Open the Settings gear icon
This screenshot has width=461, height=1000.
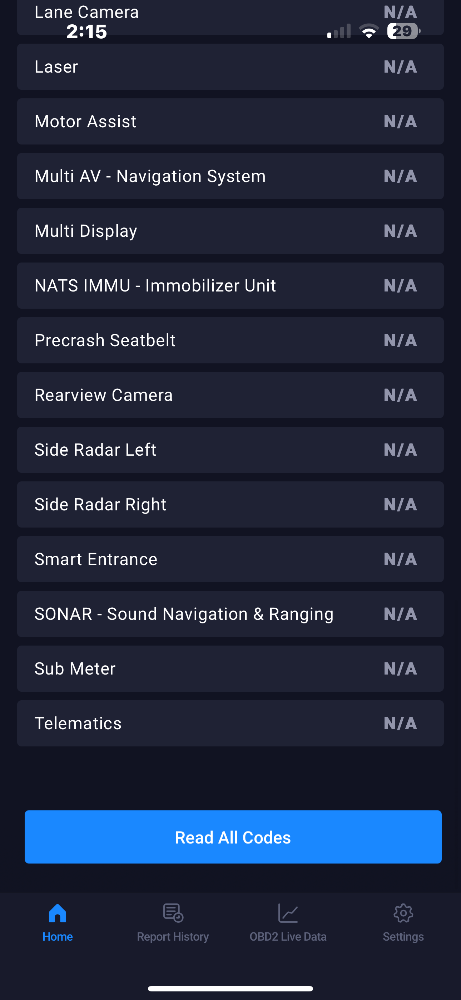tap(403, 913)
